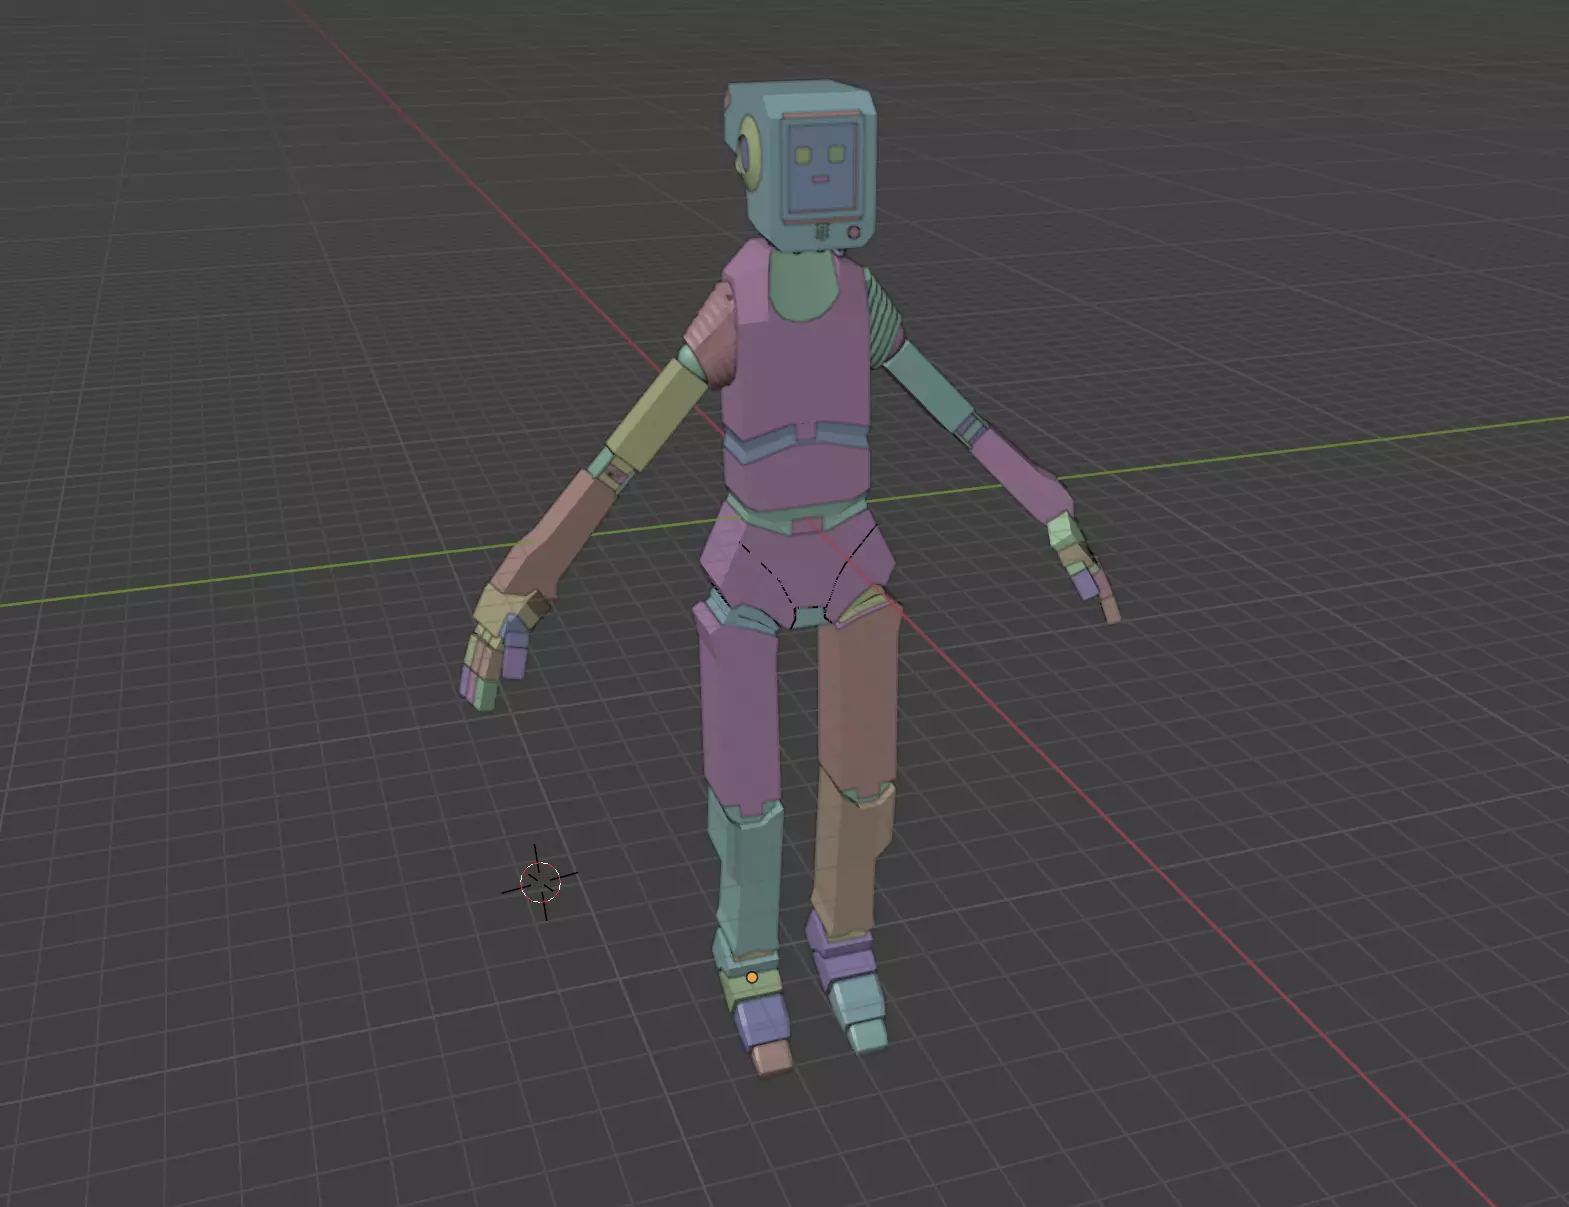Viewport: 1569px width, 1207px height.
Task: Click the robot's face screen with square eyes
Action: point(821,168)
